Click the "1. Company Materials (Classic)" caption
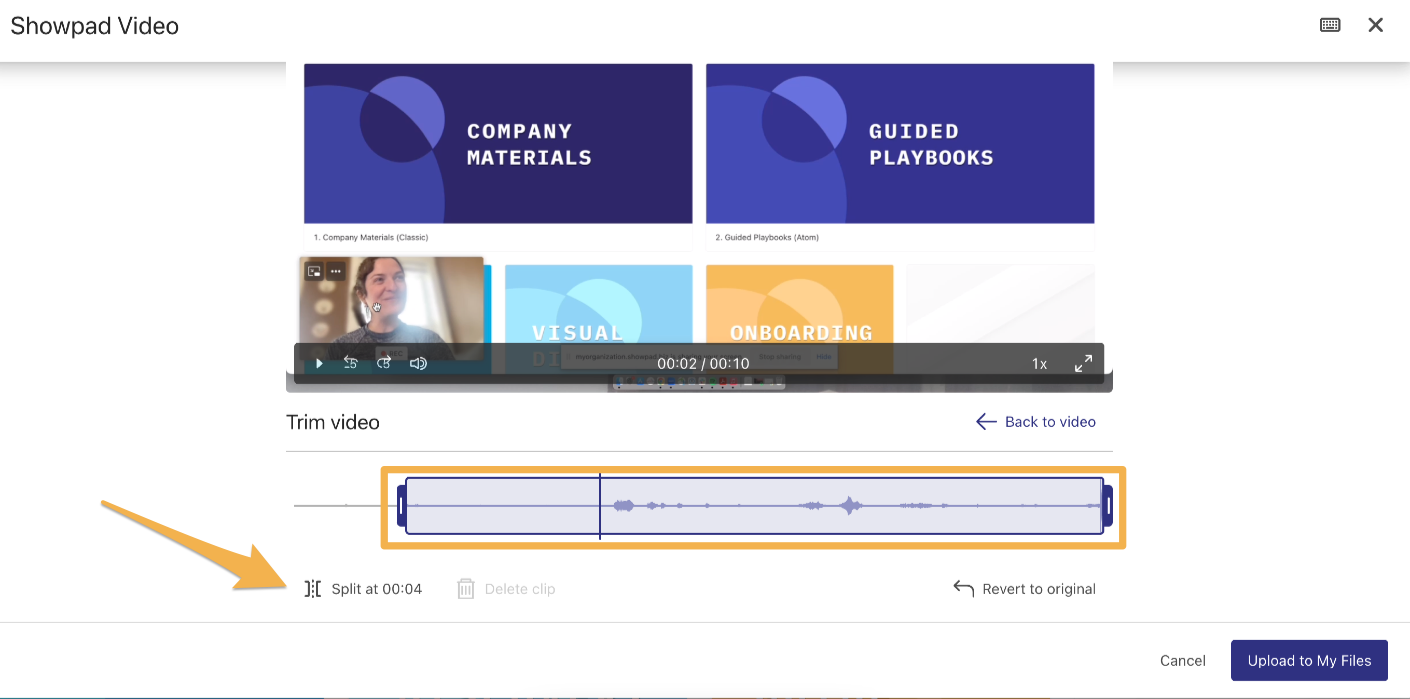The image size is (1410, 699). tap(371, 238)
